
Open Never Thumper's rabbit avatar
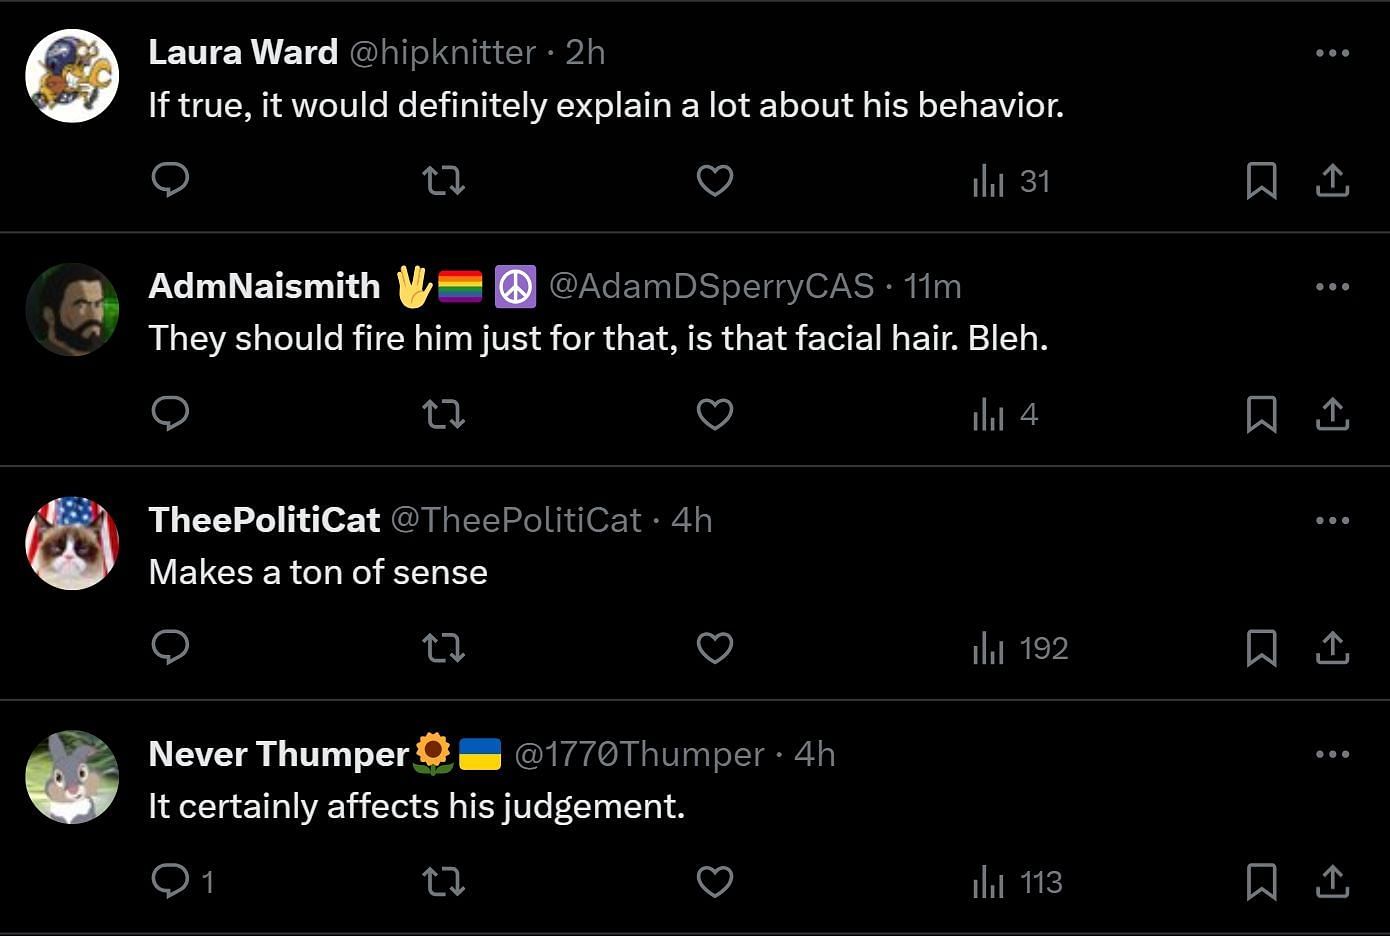tap(72, 777)
